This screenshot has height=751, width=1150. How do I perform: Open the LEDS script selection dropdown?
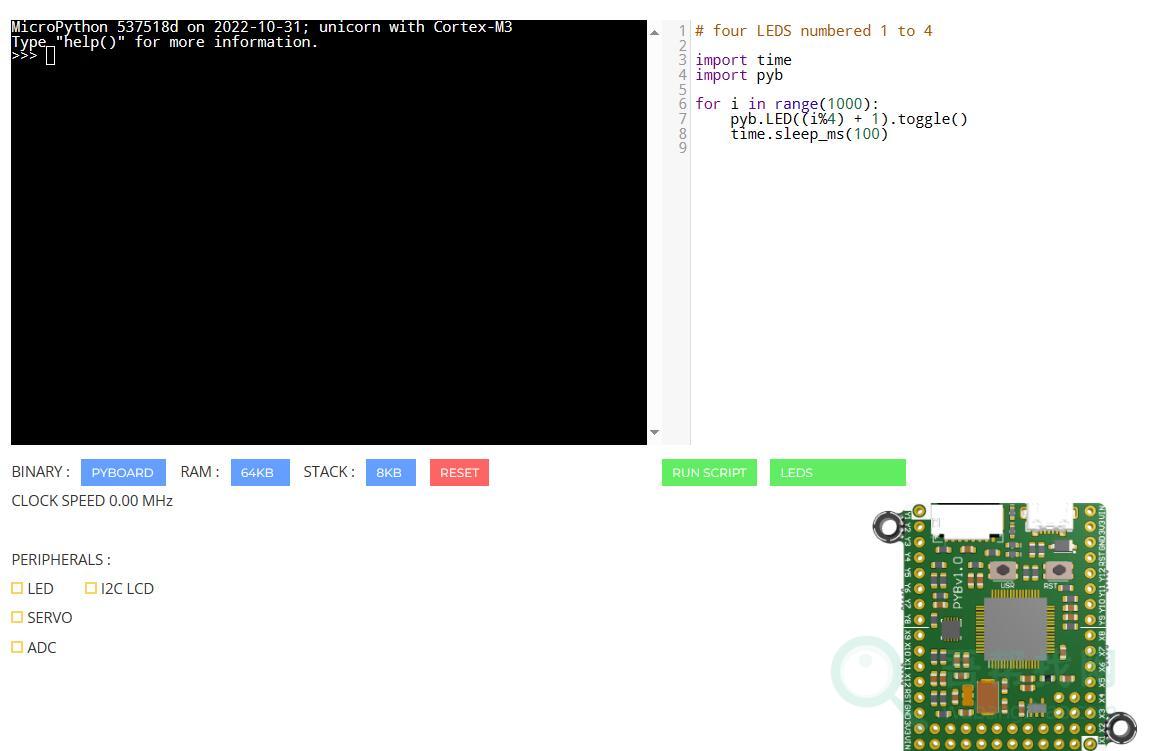point(837,472)
